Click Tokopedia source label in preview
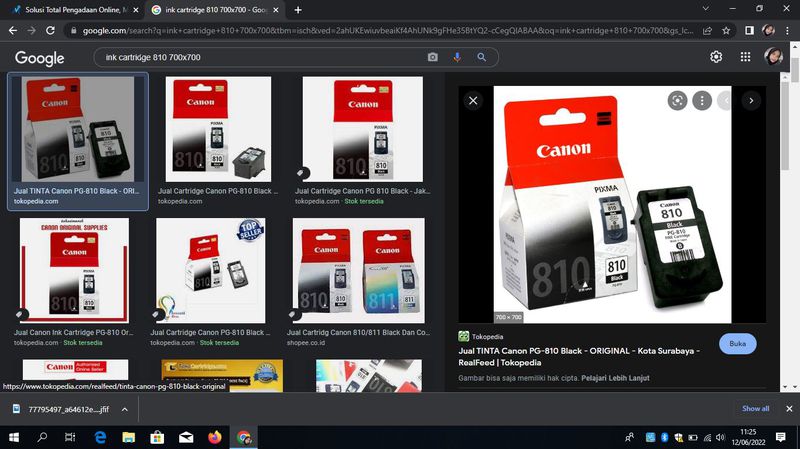This screenshot has height=449, width=800. pyautogui.click(x=487, y=337)
